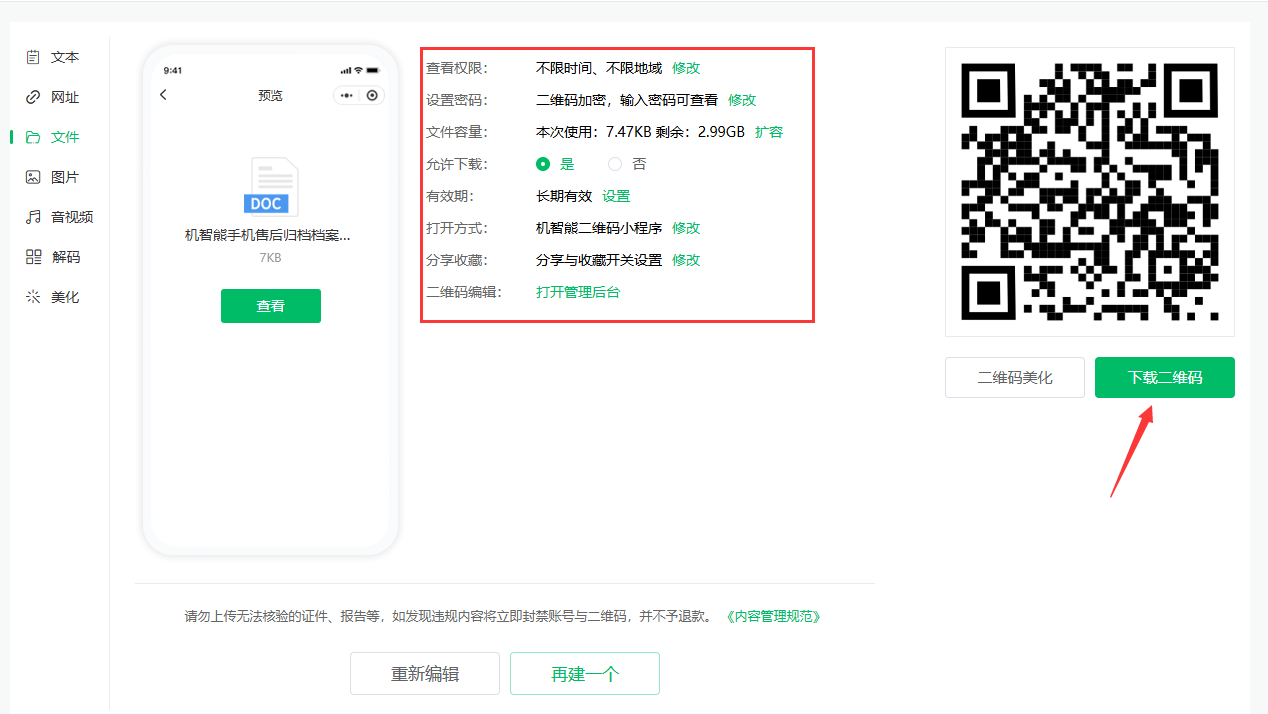1268x714 pixels.
Task: Select 是 to allow download
Action: (x=543, y=164)
